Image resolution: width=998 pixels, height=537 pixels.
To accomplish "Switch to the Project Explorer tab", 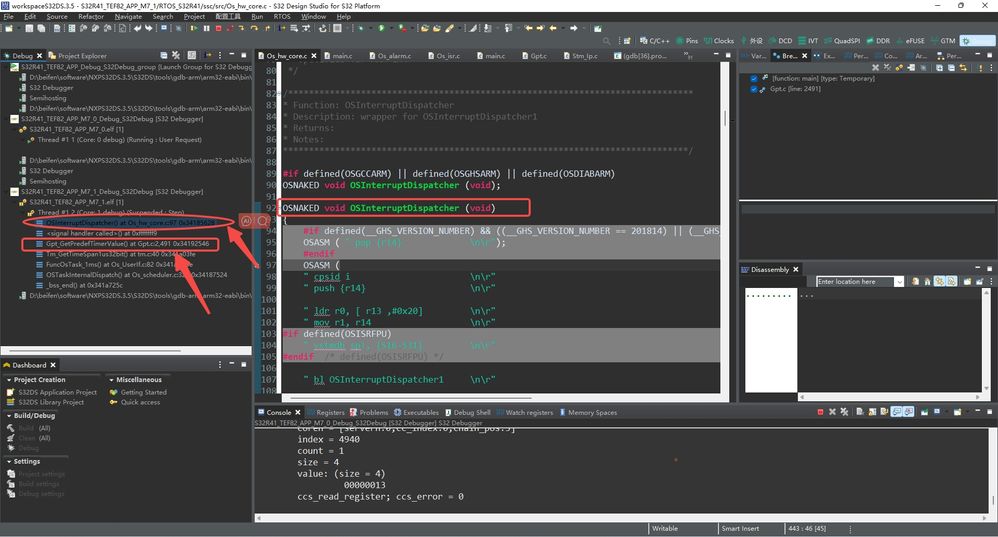I will click(77, 56).
